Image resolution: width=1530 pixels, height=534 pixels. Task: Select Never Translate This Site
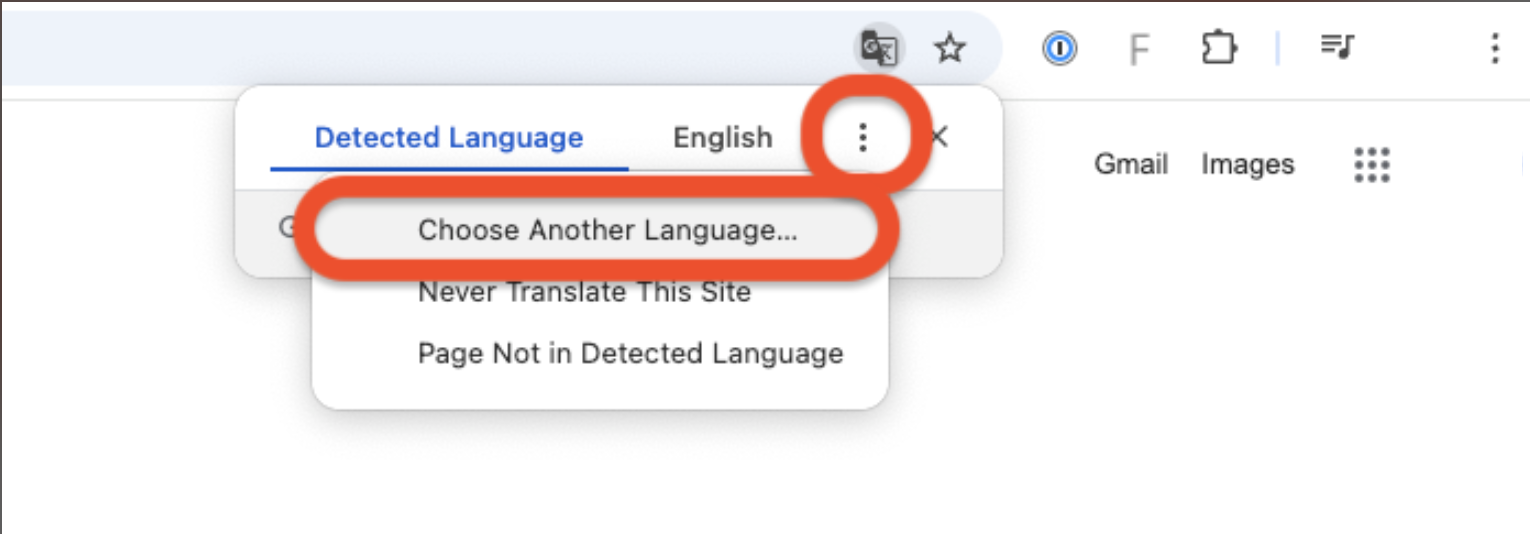584,292
